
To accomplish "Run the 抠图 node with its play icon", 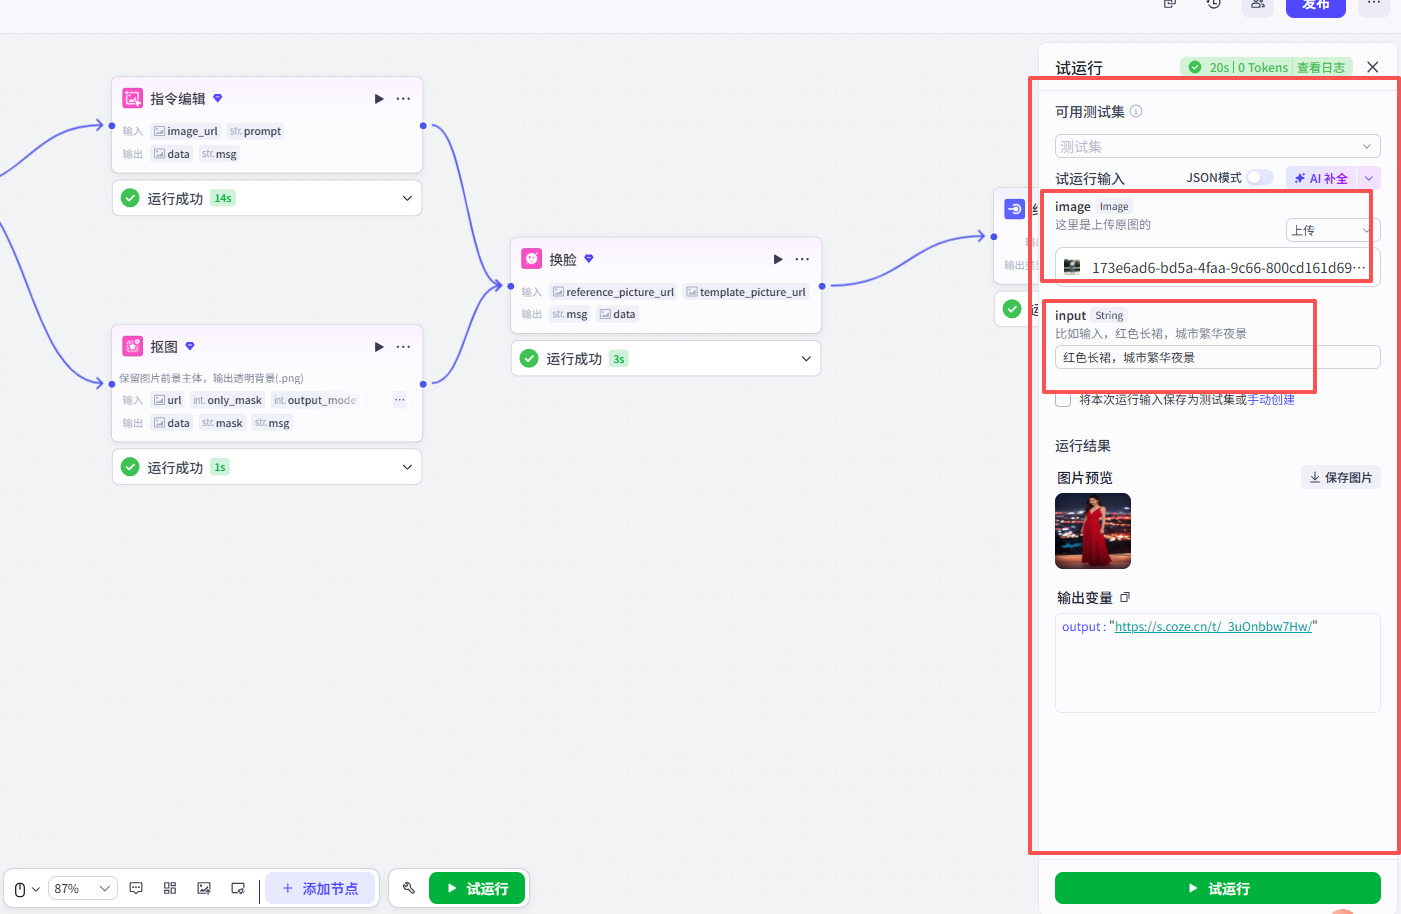I will click(379, 347).
